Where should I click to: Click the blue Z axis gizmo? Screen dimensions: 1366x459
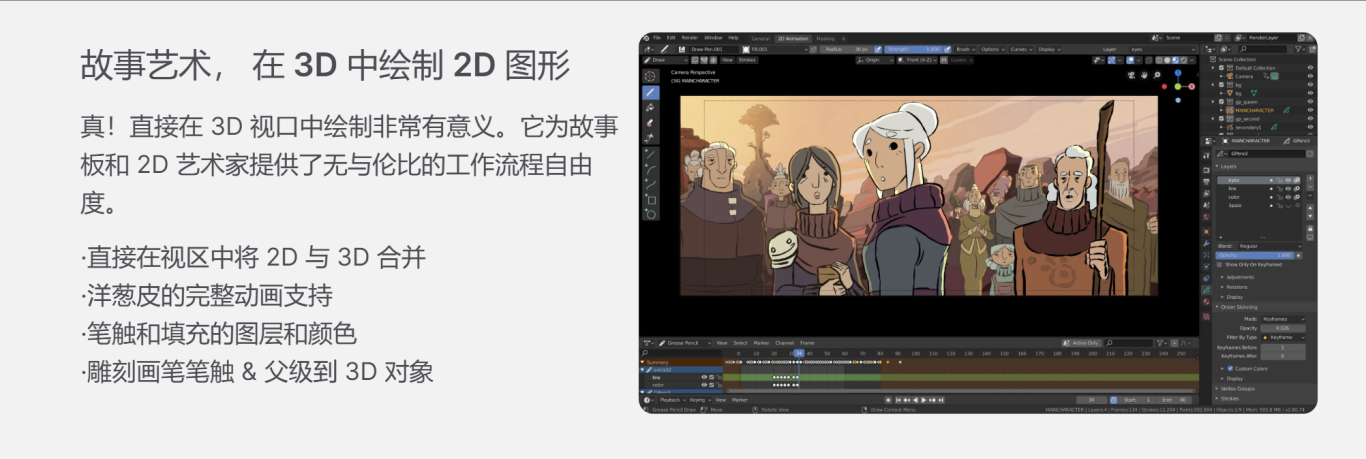coord(1178,73)
